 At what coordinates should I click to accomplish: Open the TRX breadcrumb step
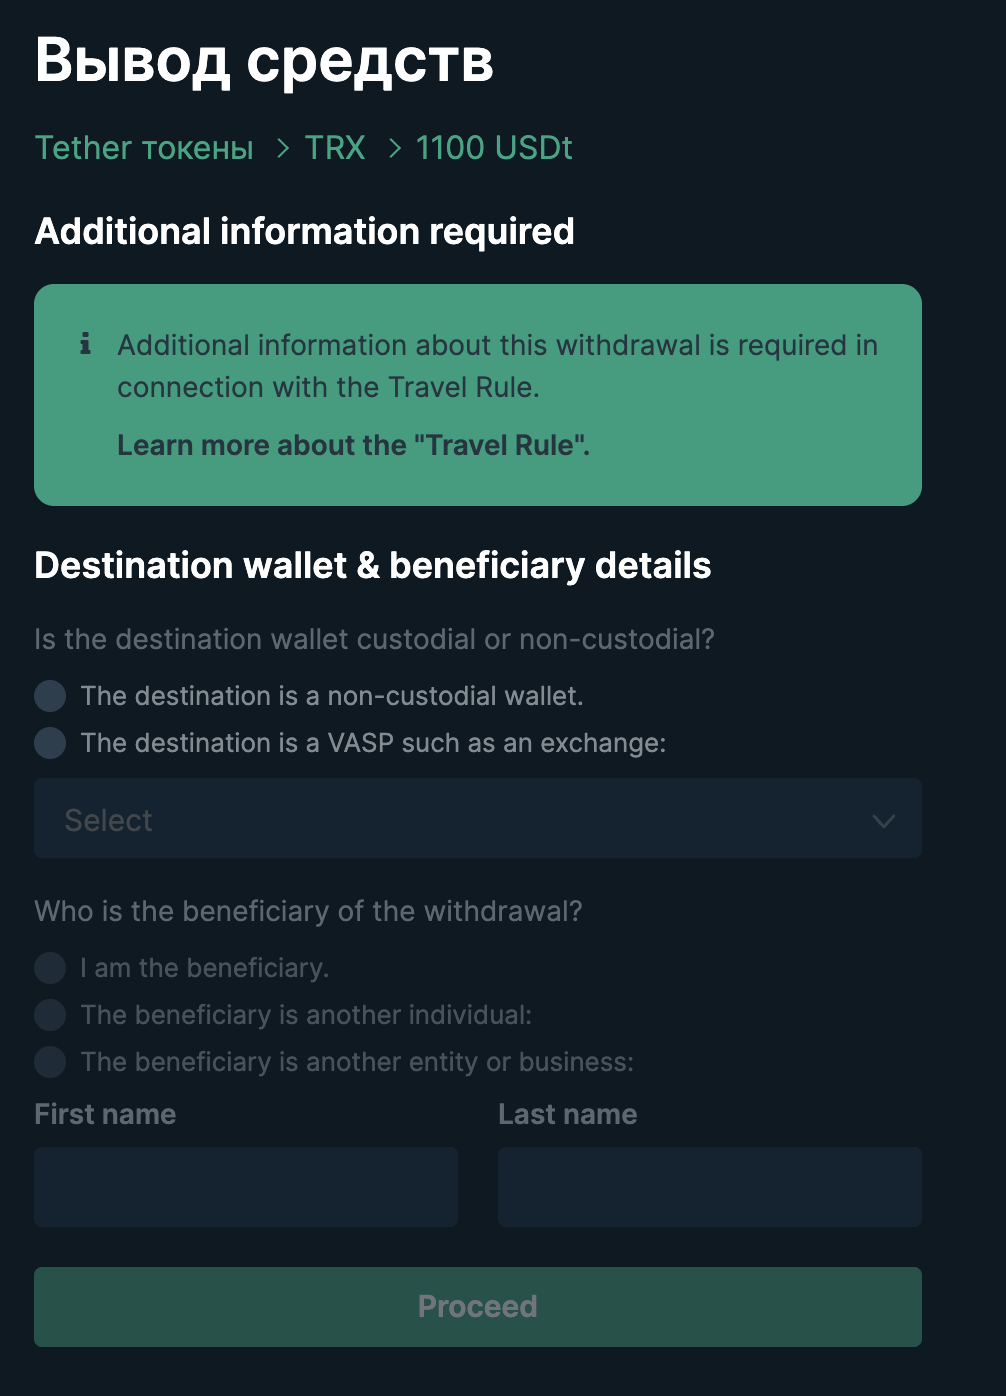click(335, 148)
